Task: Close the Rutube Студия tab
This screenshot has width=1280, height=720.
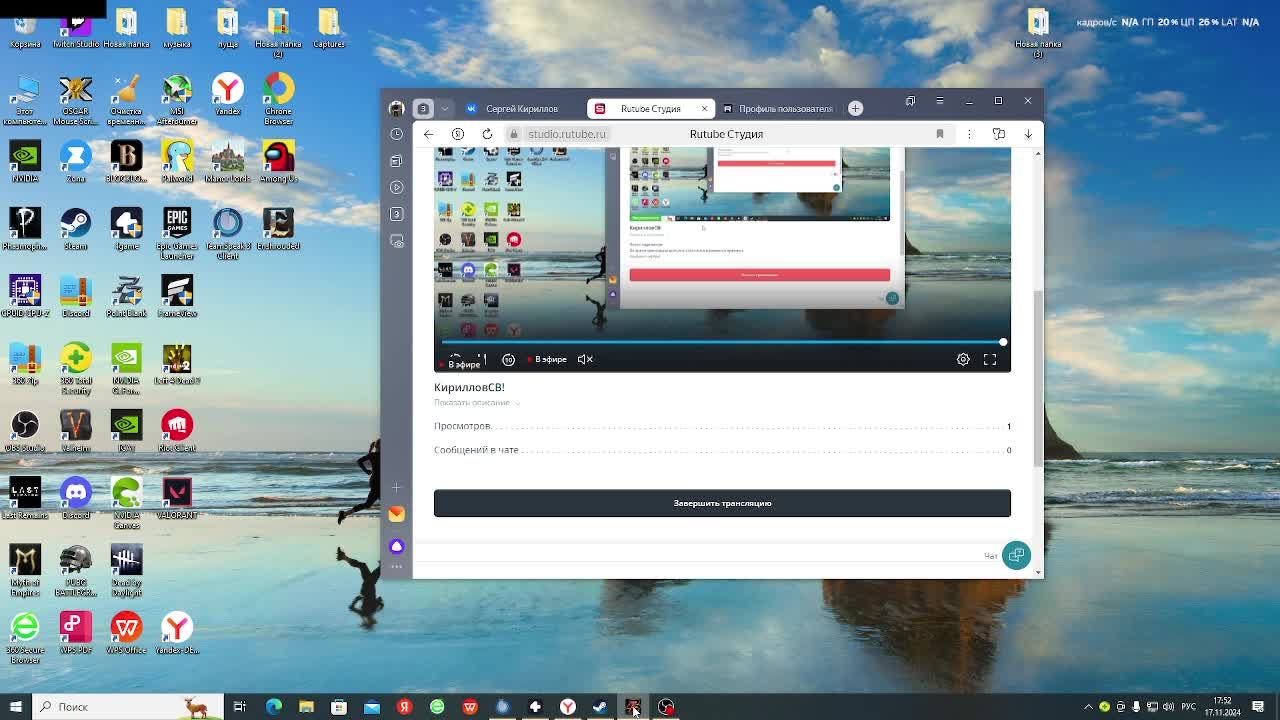Action: [704, 108]
